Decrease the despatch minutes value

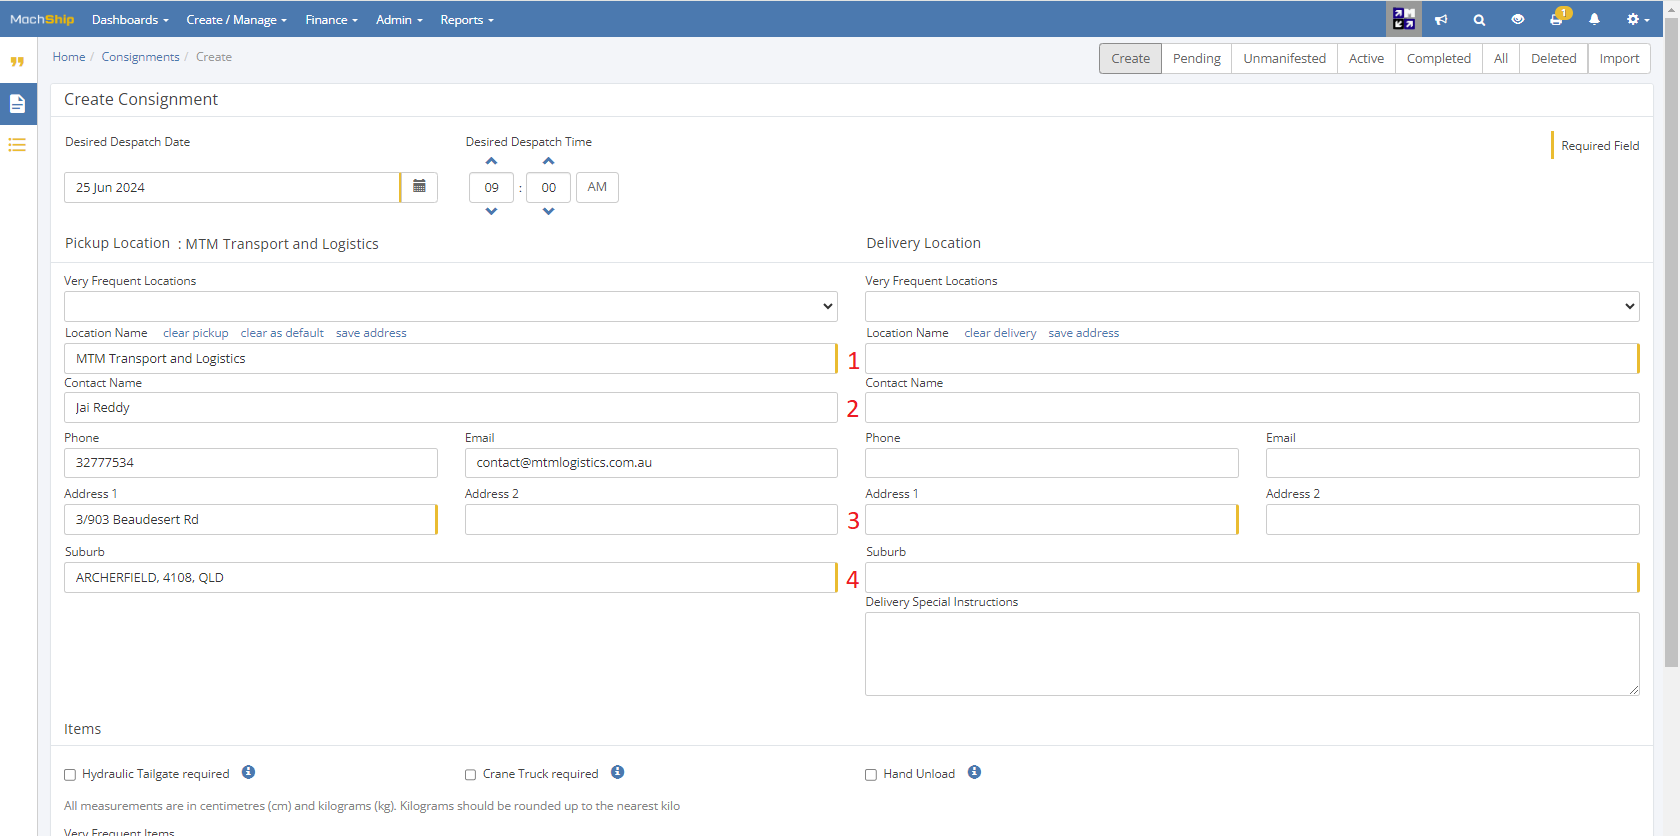[548, 211]
